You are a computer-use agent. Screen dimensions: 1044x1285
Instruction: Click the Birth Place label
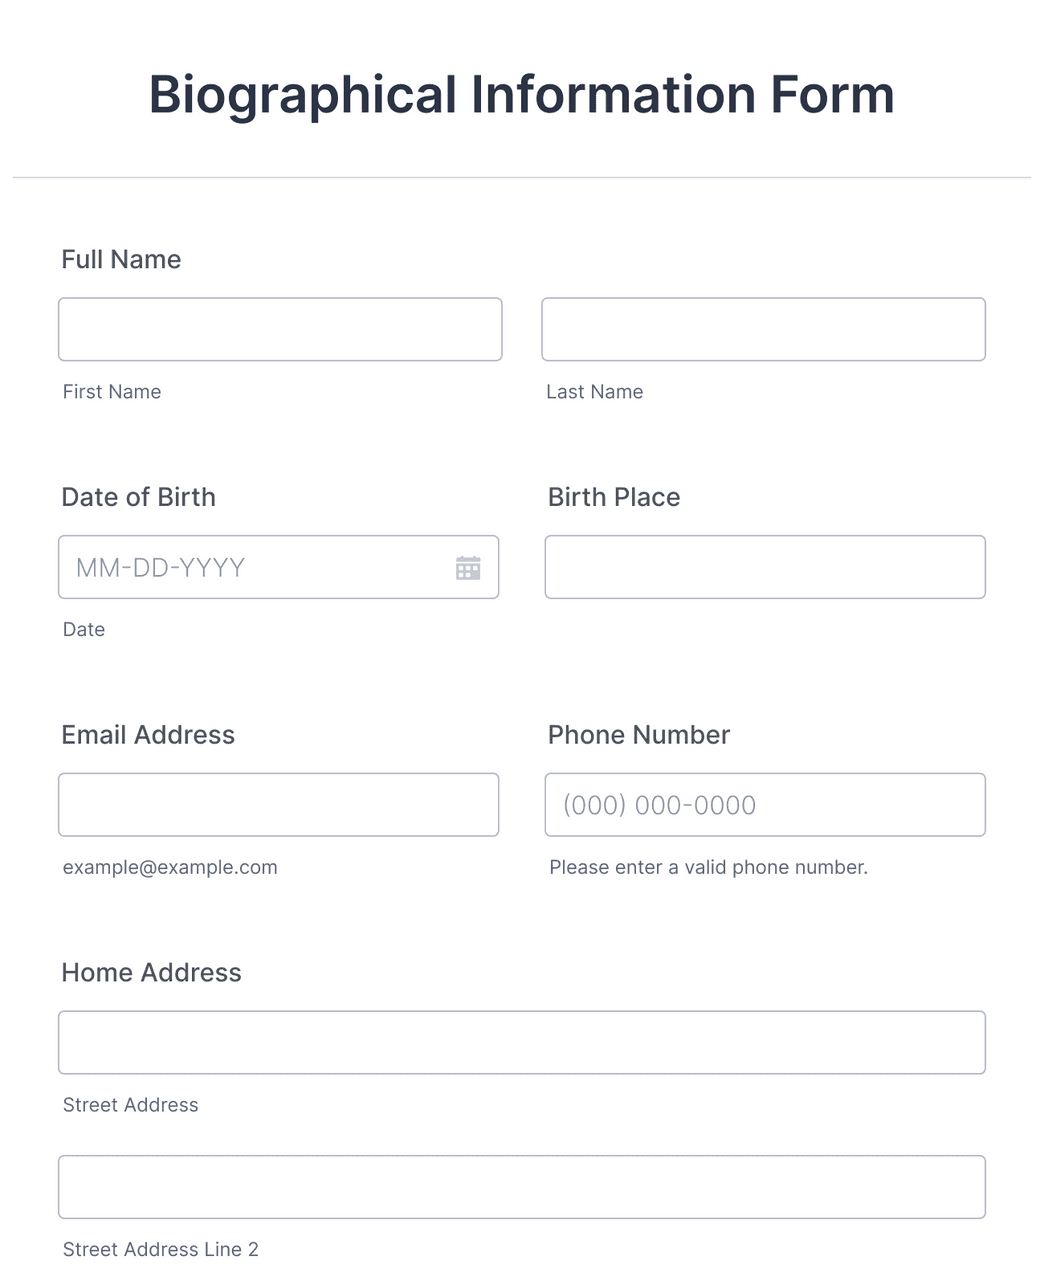tap(614, 497)
